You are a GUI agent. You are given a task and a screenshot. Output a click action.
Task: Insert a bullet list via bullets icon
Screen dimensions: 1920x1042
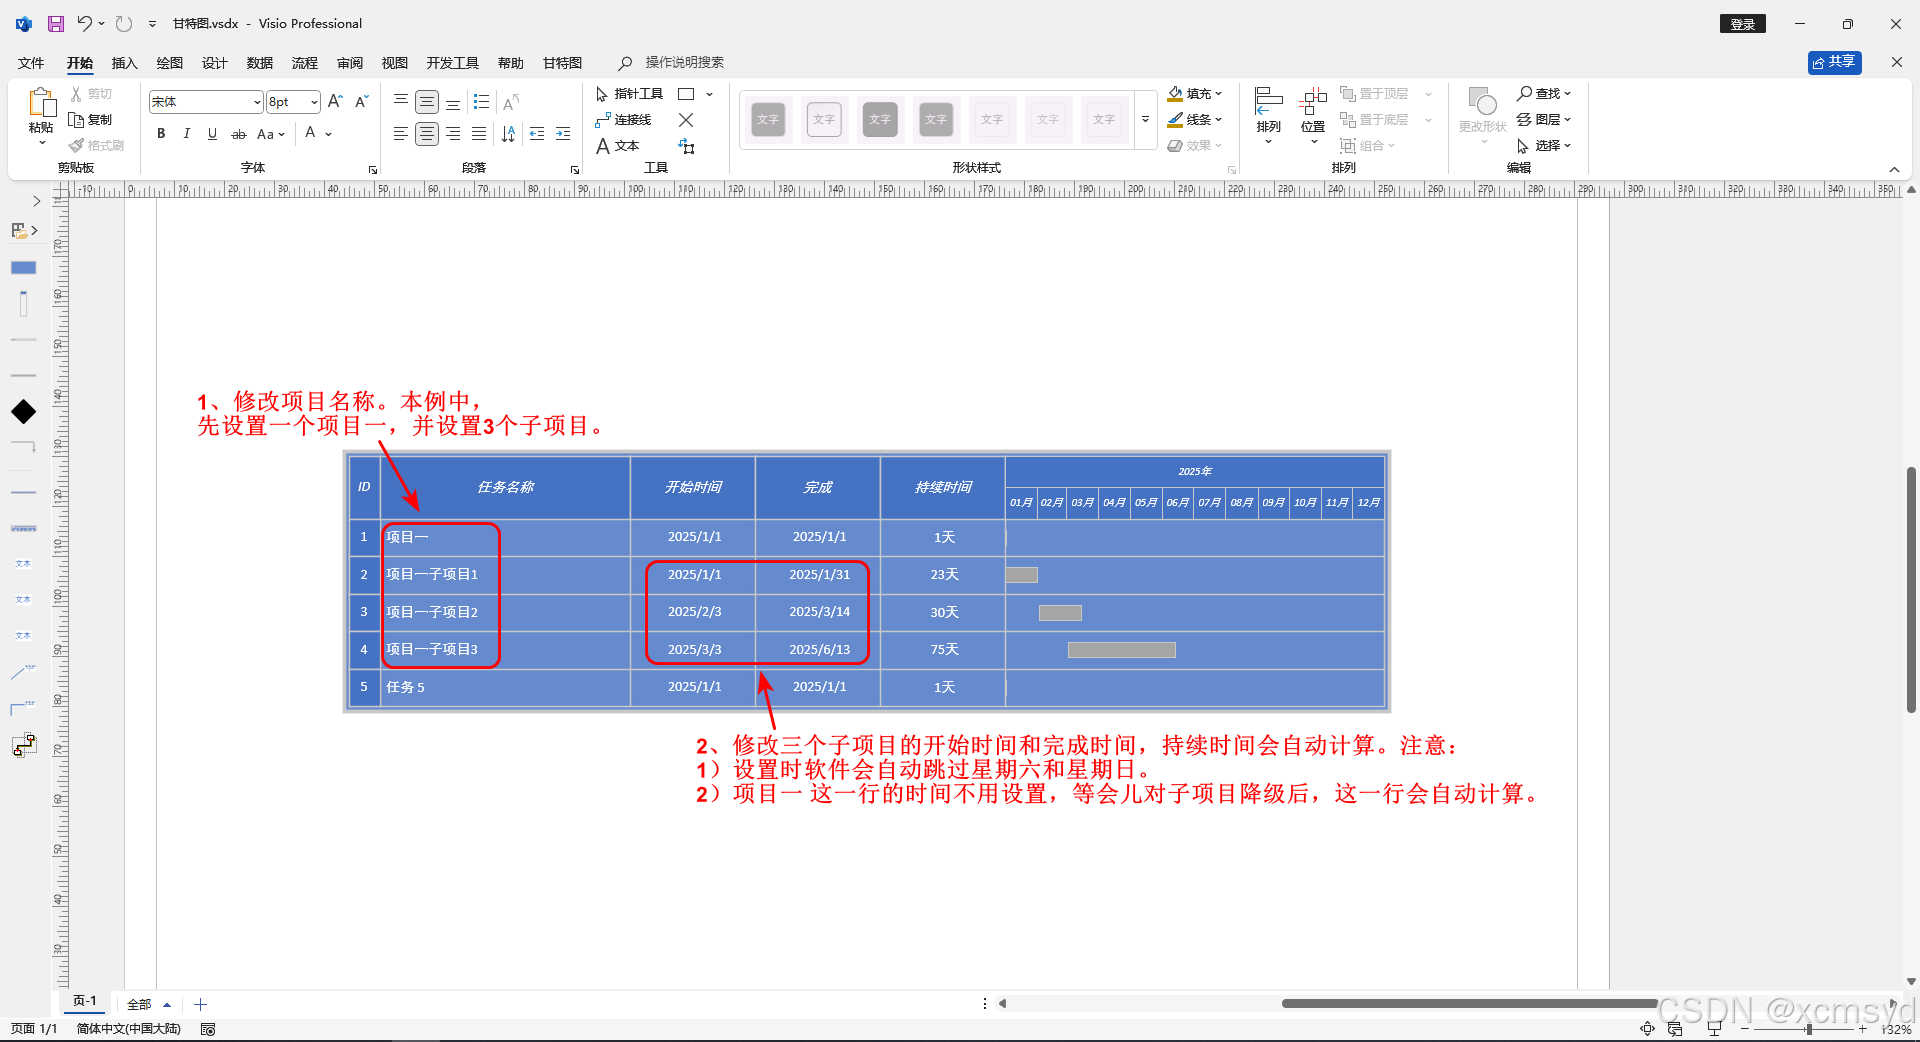point(481,102)
